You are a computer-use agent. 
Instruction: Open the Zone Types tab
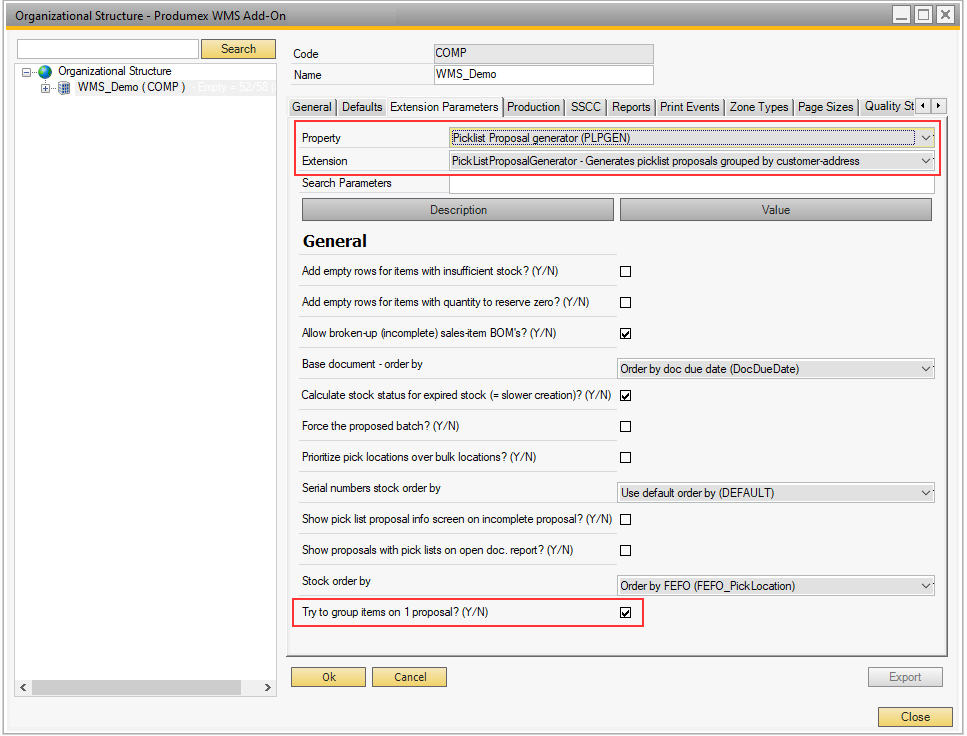point(759,107)
